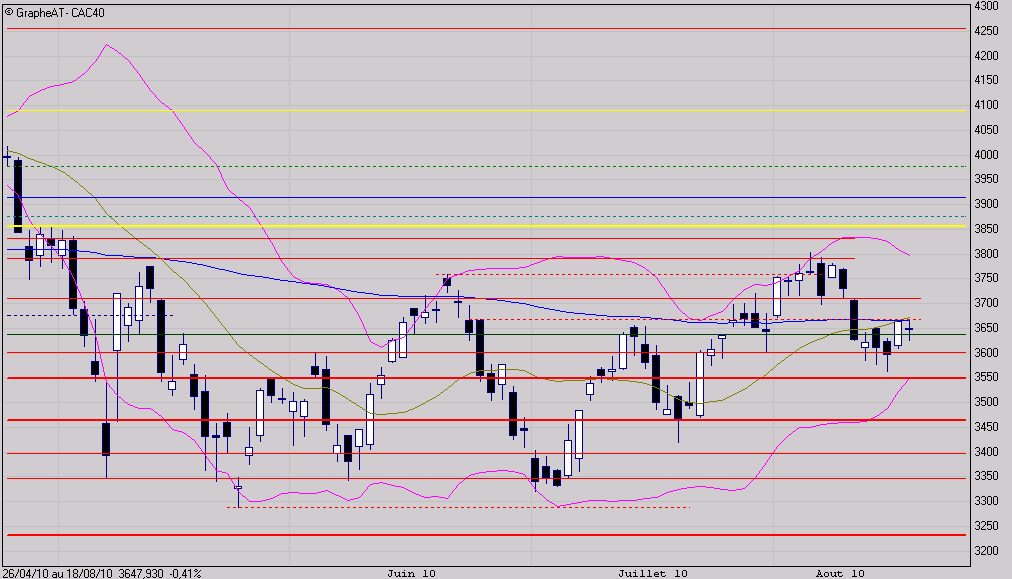Click the 3550 price axis label

tap(986, 377)
